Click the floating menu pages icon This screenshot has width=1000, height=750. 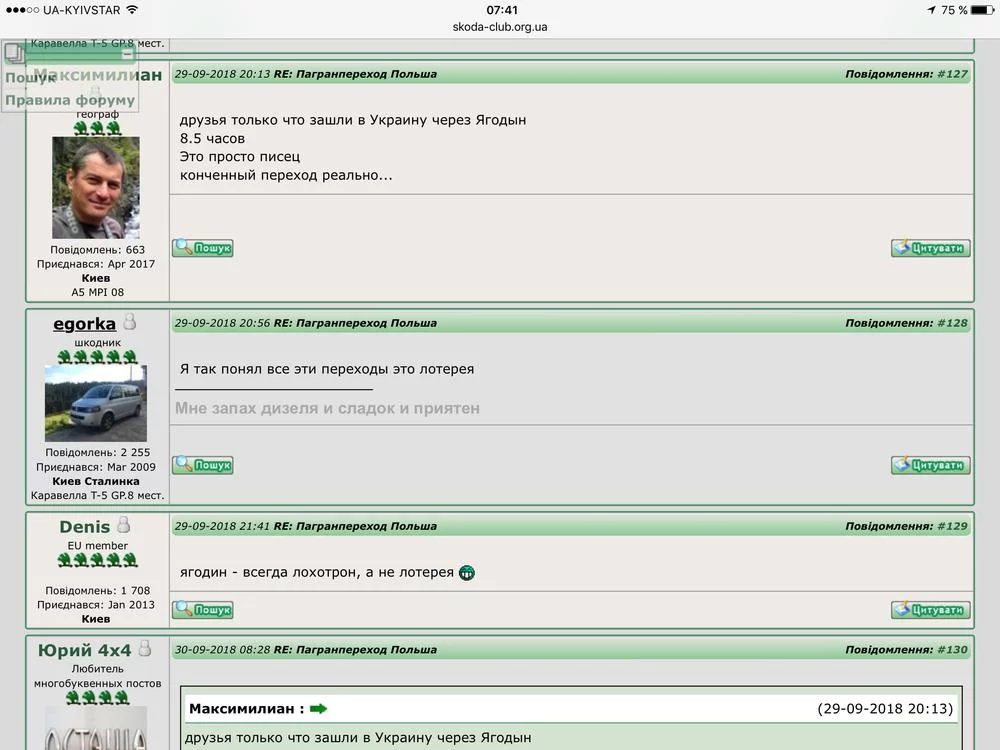click(x=14, y=53)
